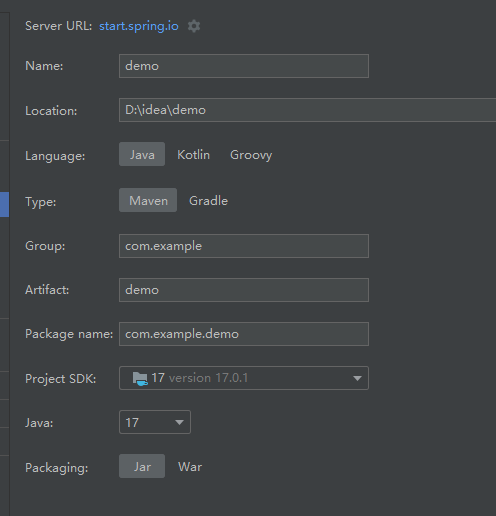Click the Group field com.example
Image resolution: width=496 pixels, height=516 pixels.
click(x=244, y=246)
